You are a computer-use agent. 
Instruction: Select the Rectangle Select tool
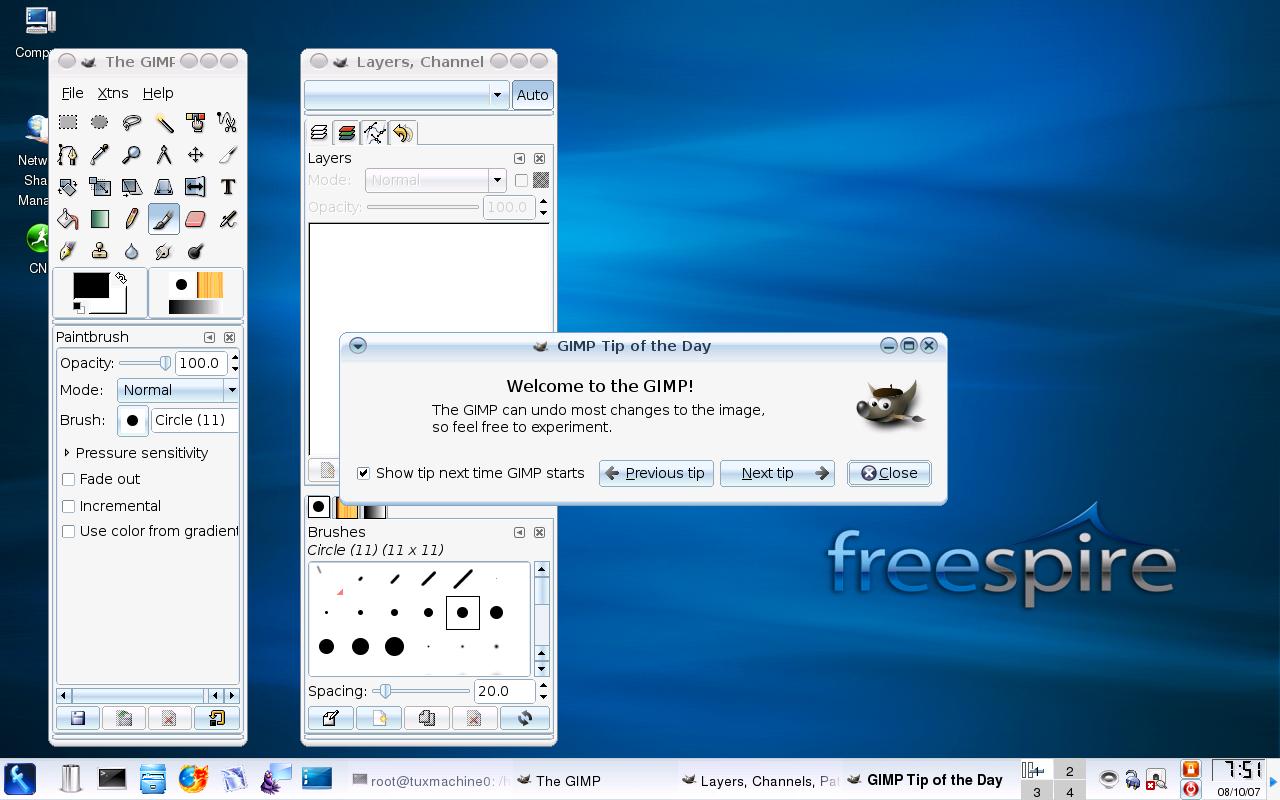(68, 123)
